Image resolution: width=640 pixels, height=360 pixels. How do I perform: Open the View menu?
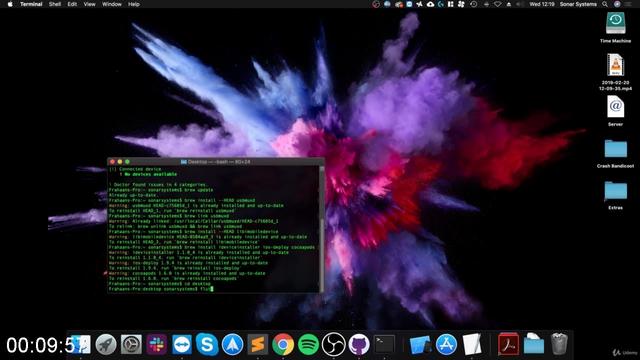(x=89, y=4)
